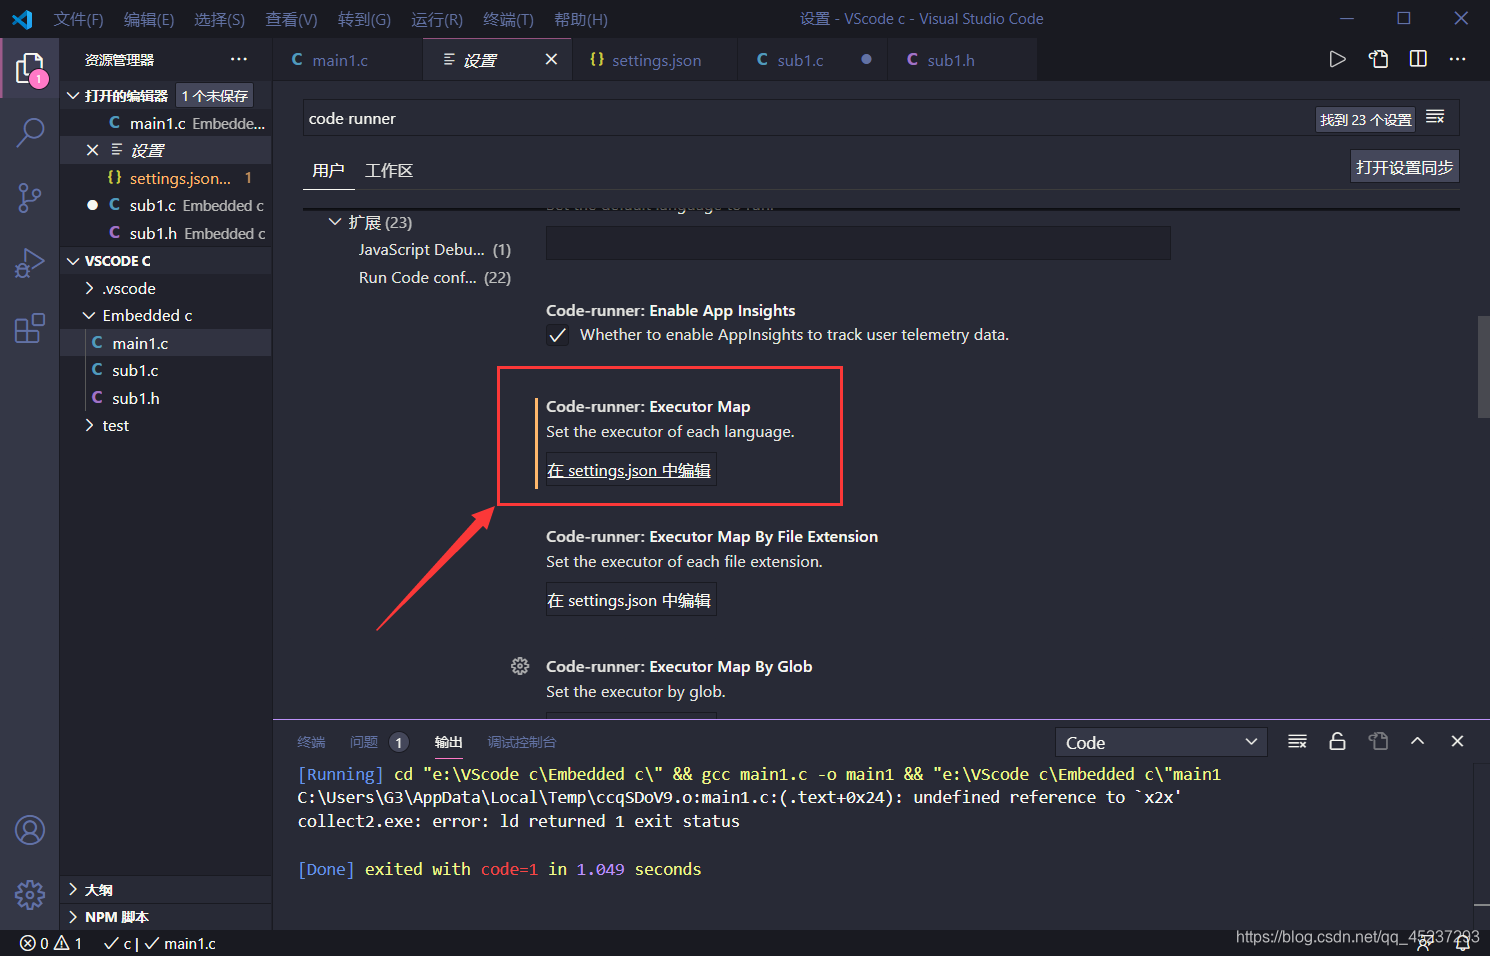Open output log in editor icon
Screen dimensions: 1490x956
click(x=1378, y=741)
